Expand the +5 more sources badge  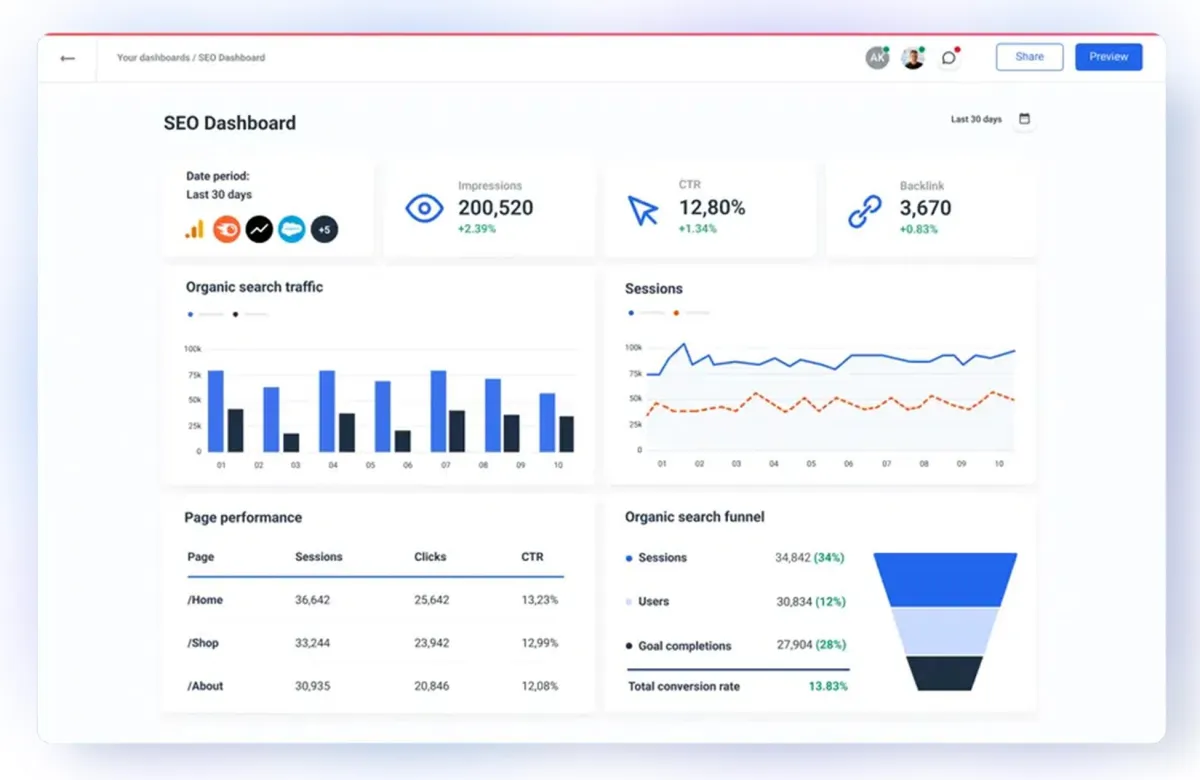click(324, 229)
